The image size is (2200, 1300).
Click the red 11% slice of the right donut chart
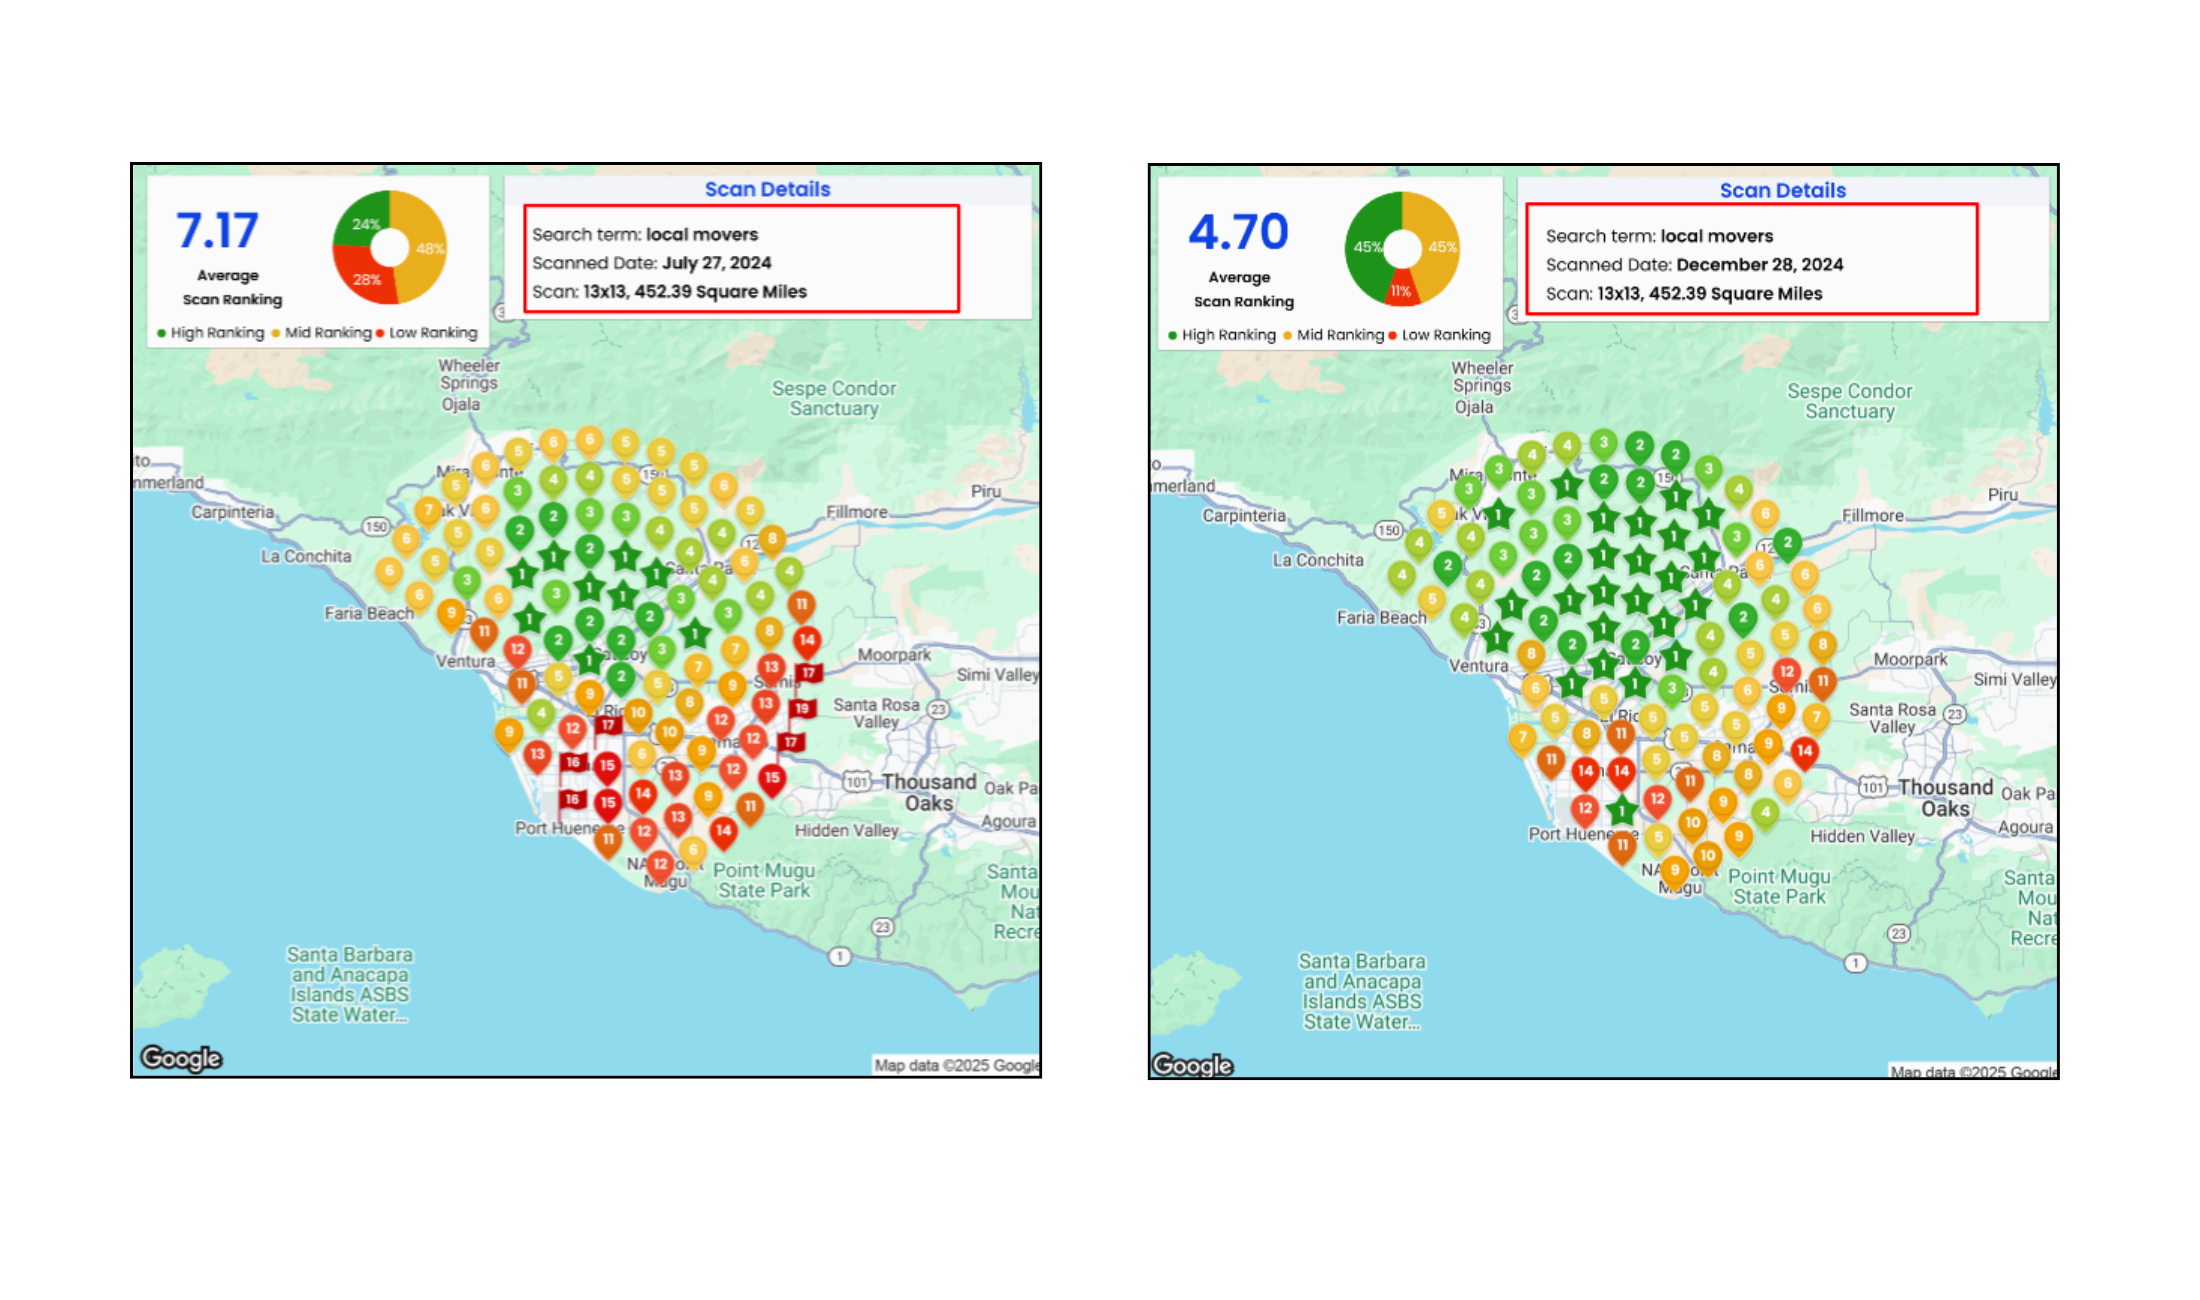[1401, 290]
